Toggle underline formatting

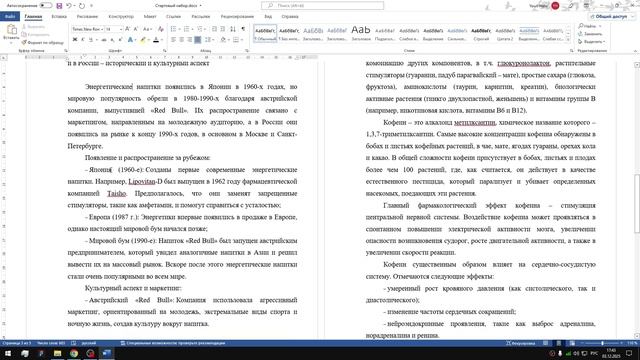tap(91, 40)
